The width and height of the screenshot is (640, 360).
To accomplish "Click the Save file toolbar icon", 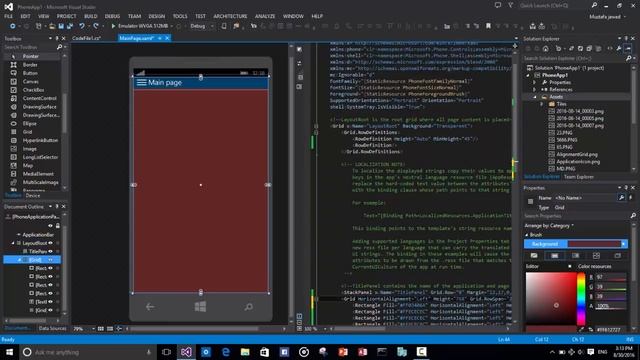I will (x=61, y=26).
